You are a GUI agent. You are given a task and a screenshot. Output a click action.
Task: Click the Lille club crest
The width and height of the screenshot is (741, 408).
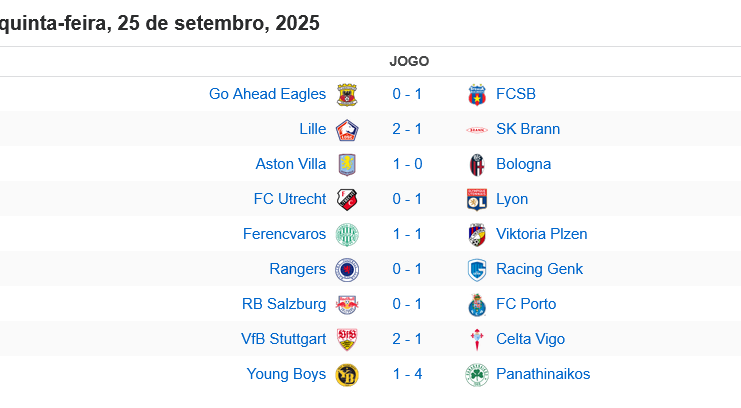tap(347, 129)
